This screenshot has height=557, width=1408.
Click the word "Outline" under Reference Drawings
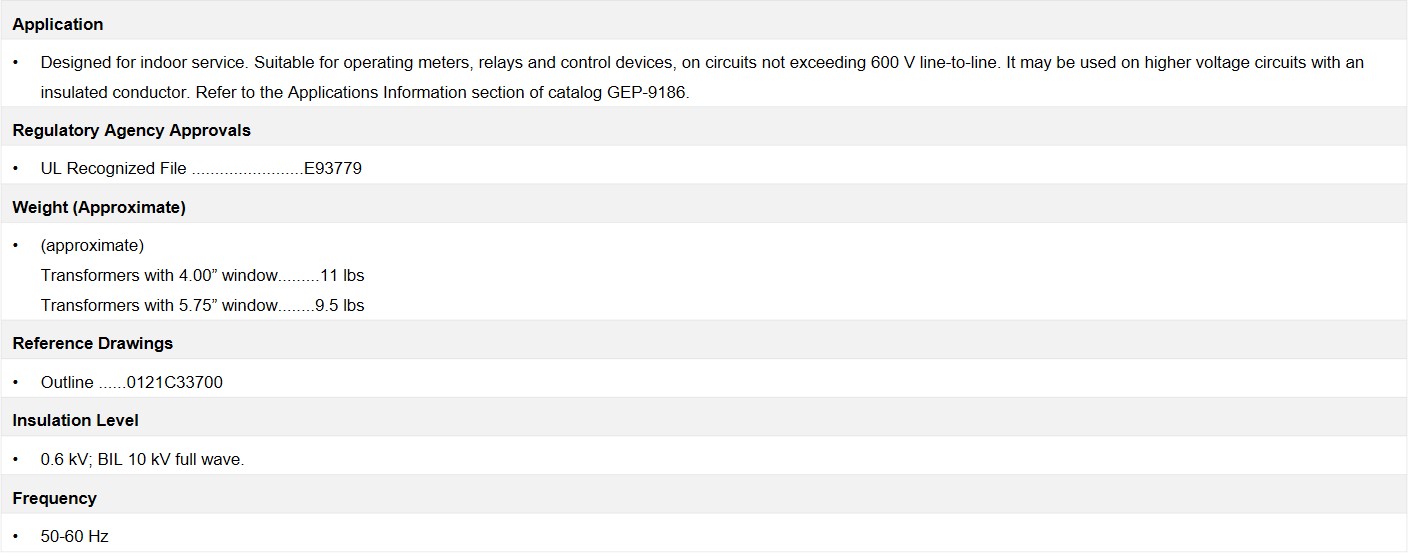click(67, 382)
